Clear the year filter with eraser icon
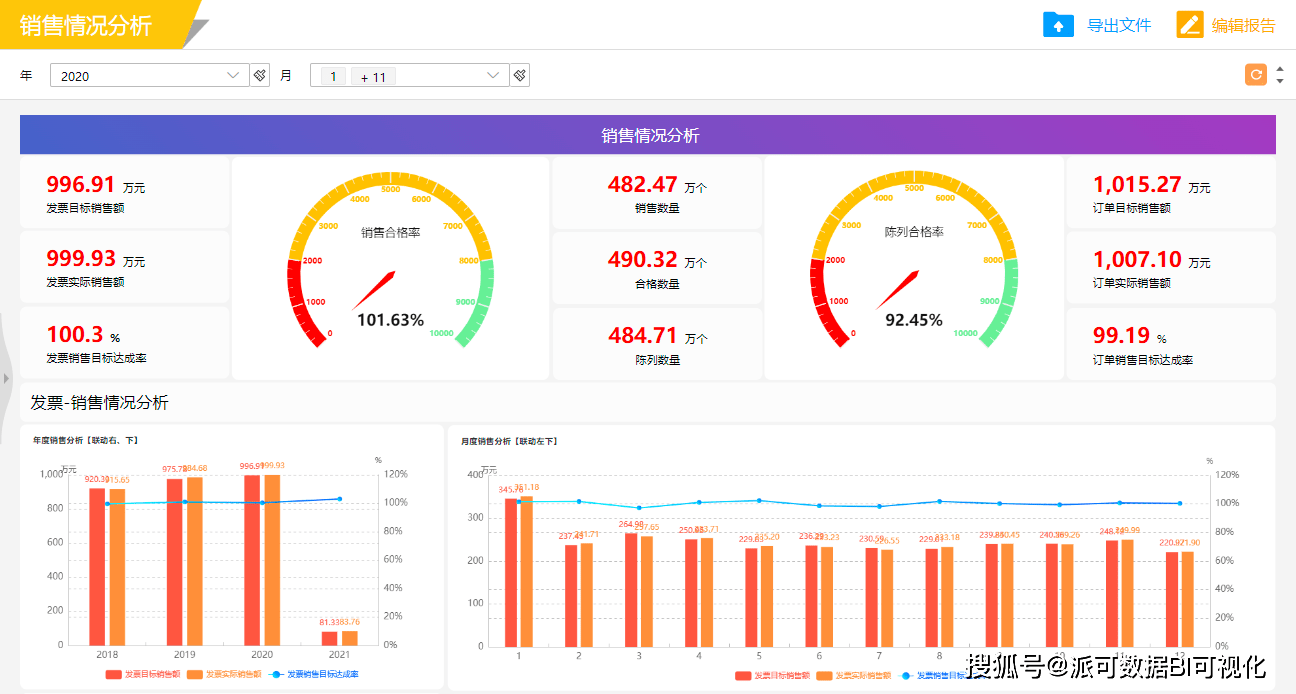Image resolution: width=1296 pixels, height=694 pixels. coord(260,75)
